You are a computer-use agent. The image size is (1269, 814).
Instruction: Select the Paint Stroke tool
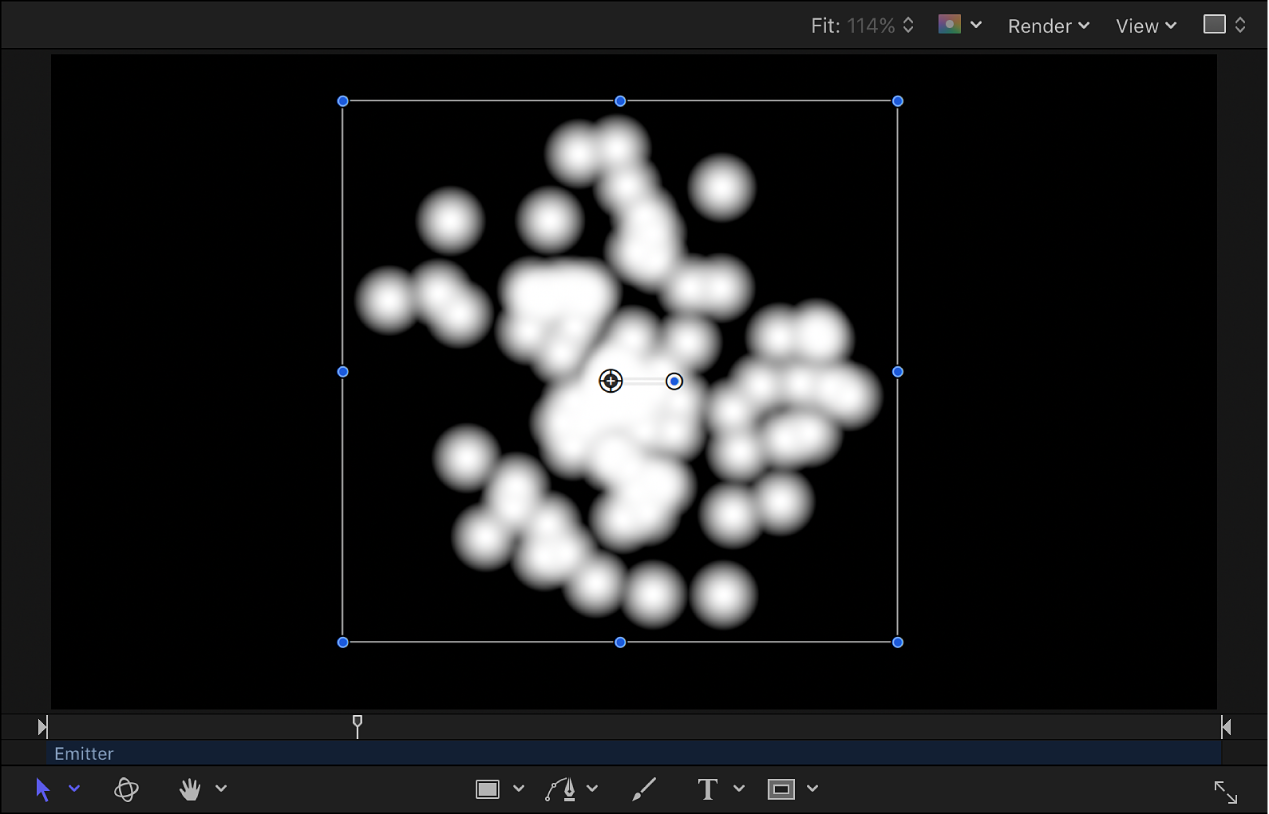coord(644,788)
